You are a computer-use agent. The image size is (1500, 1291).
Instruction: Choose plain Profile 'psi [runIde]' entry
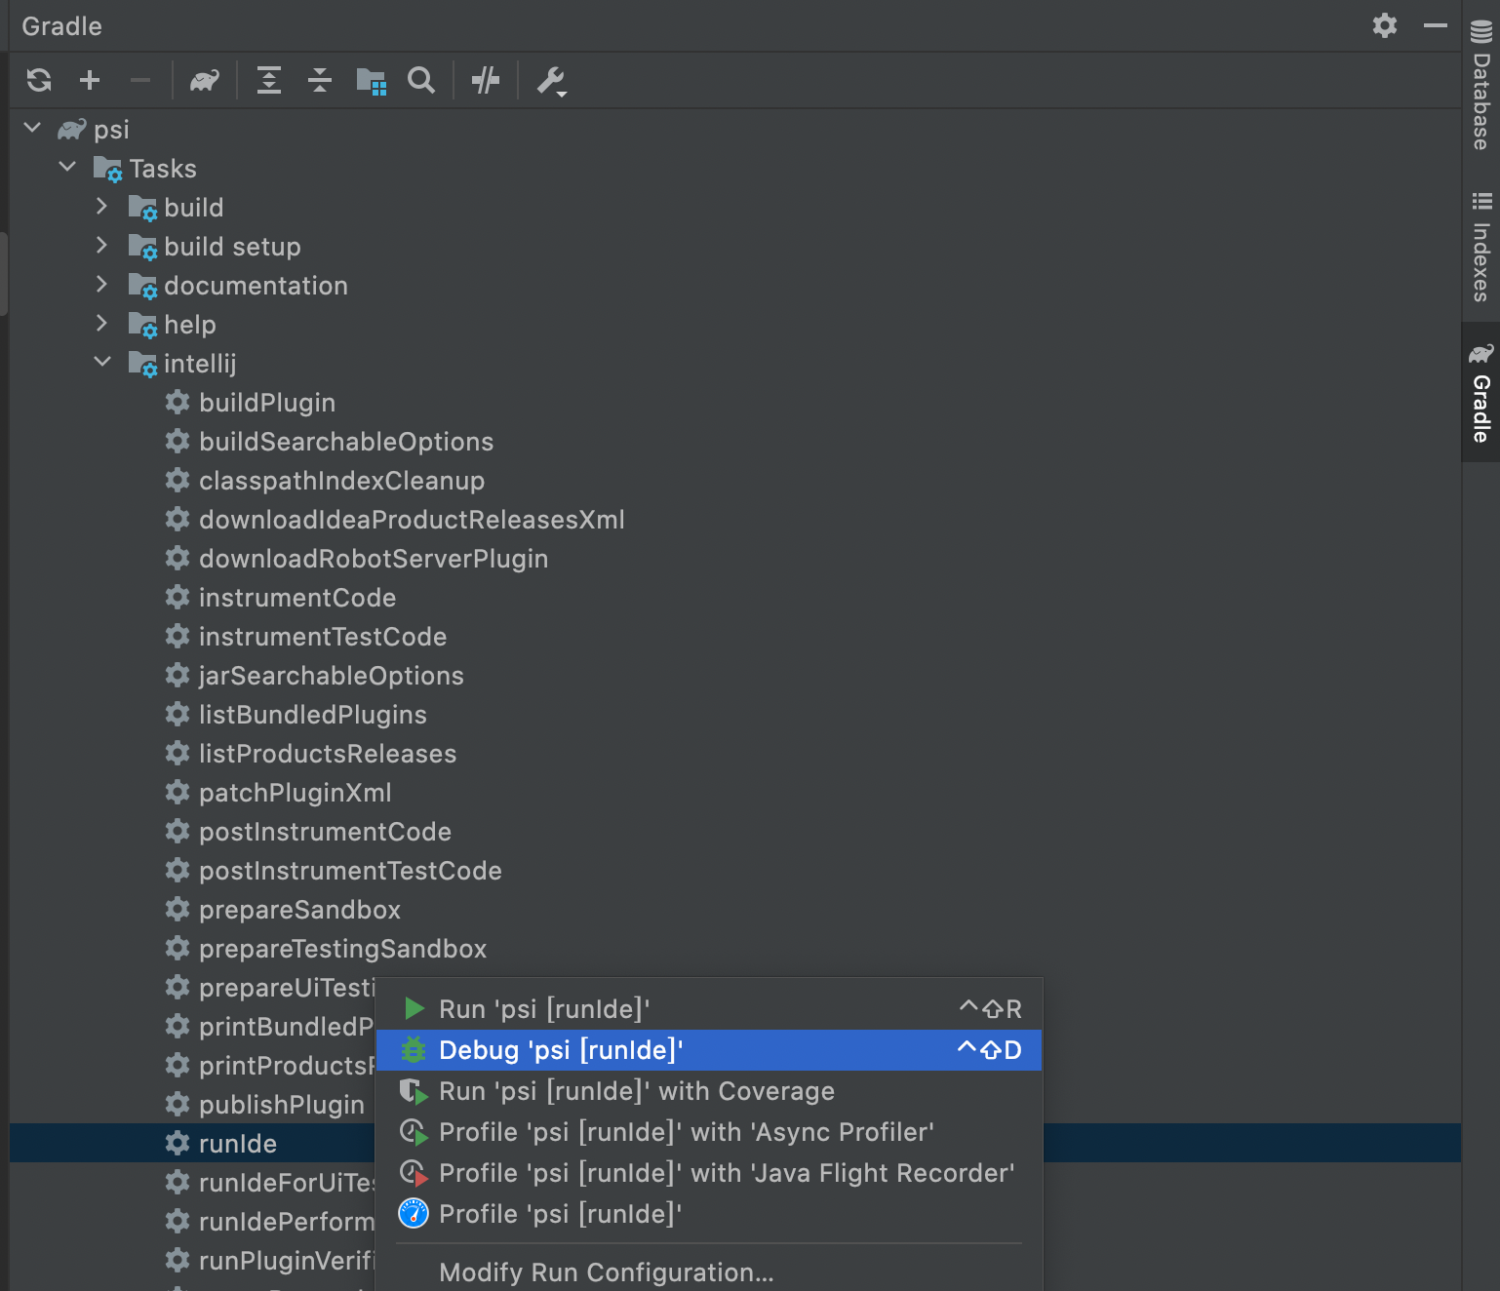[709, 1214]
